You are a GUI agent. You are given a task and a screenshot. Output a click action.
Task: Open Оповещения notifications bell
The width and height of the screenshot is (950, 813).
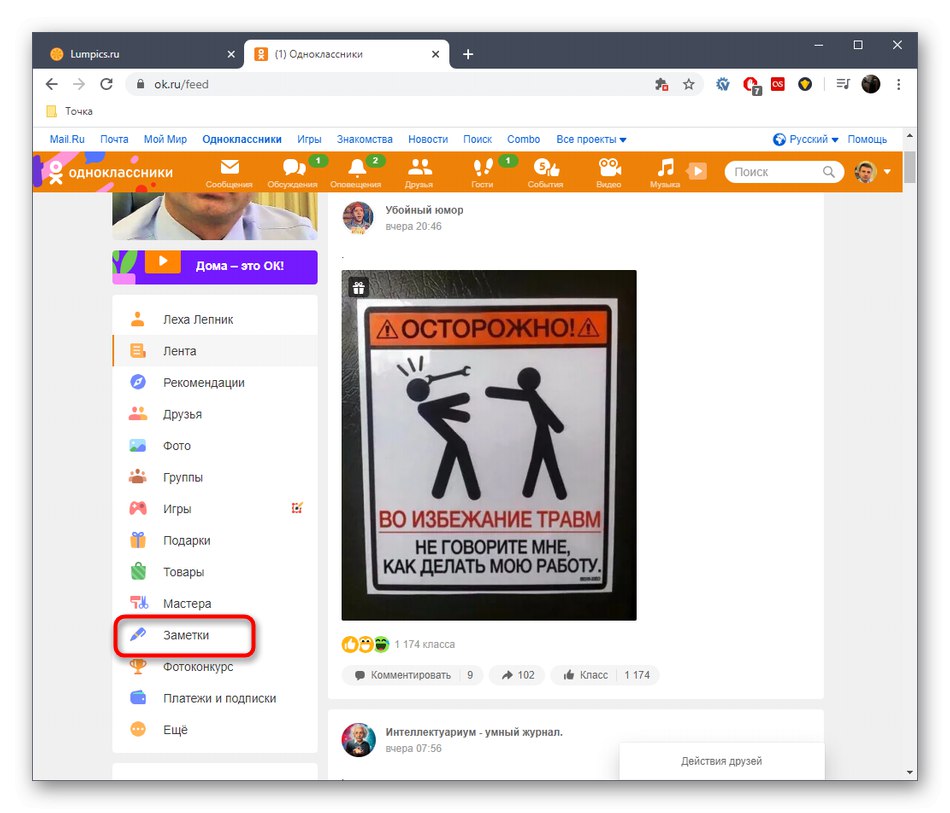coord(356,173)
